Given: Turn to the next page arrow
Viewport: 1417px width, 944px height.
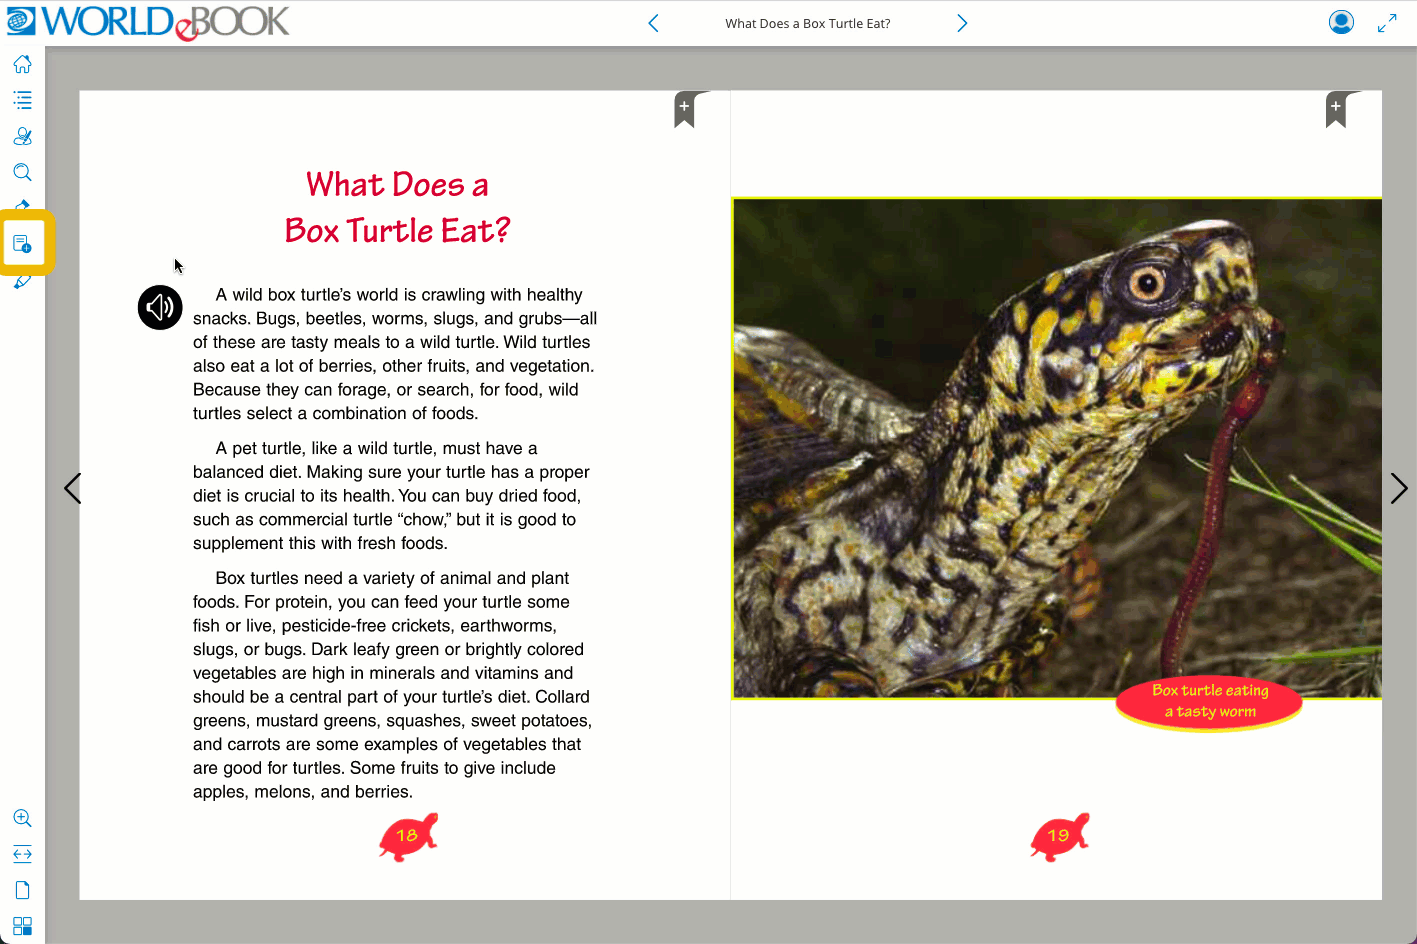Looking at the screenshot, I should click(x=1399, y=488).
